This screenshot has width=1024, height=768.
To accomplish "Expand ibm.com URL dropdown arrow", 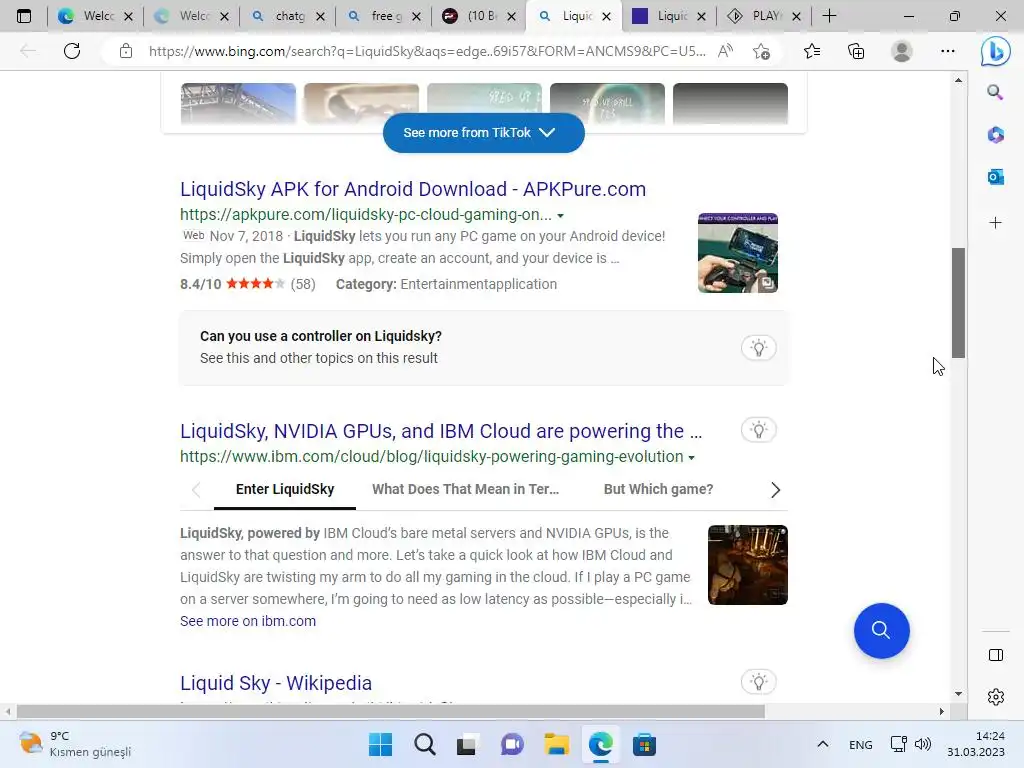I will click(692, 458).
